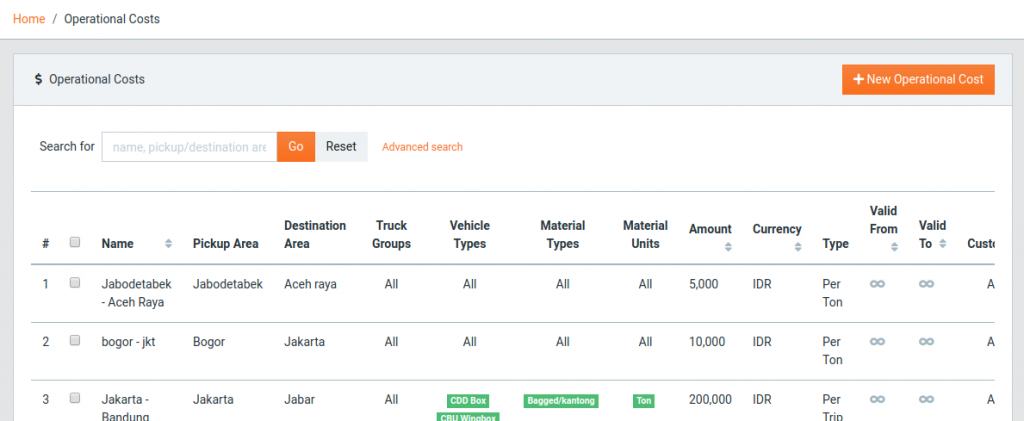Click the CBU Wingbox vehicle tag
This screenshot has width=1024, height=421.
(x=468, y=417)
